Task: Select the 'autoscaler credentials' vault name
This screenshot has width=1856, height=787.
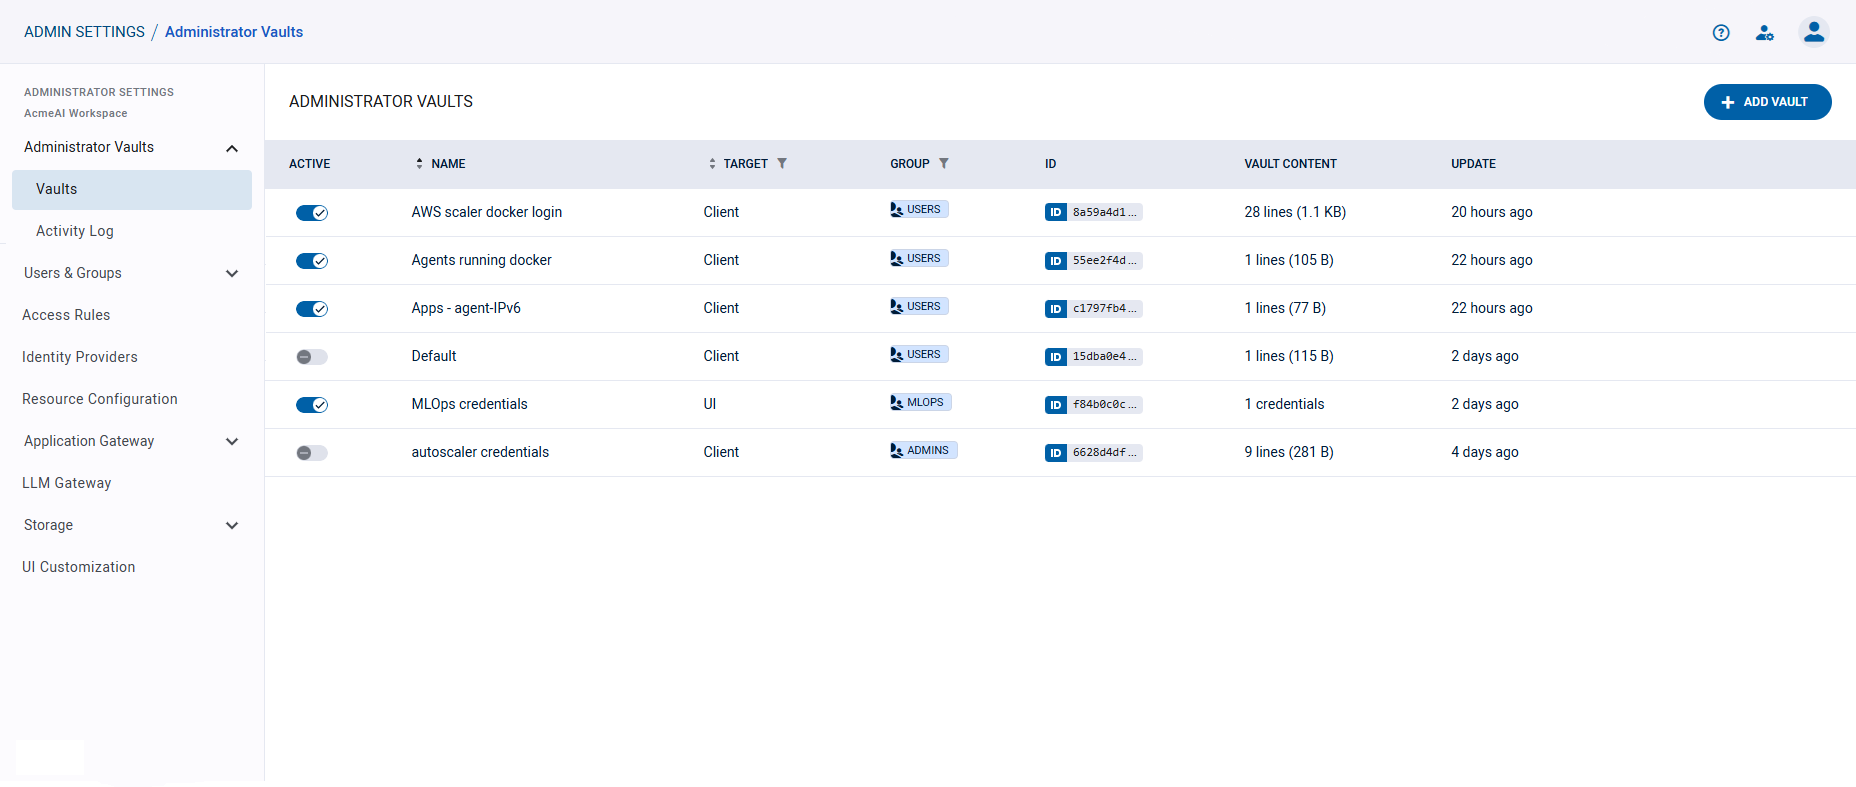Action: click(x=480, y=452)
